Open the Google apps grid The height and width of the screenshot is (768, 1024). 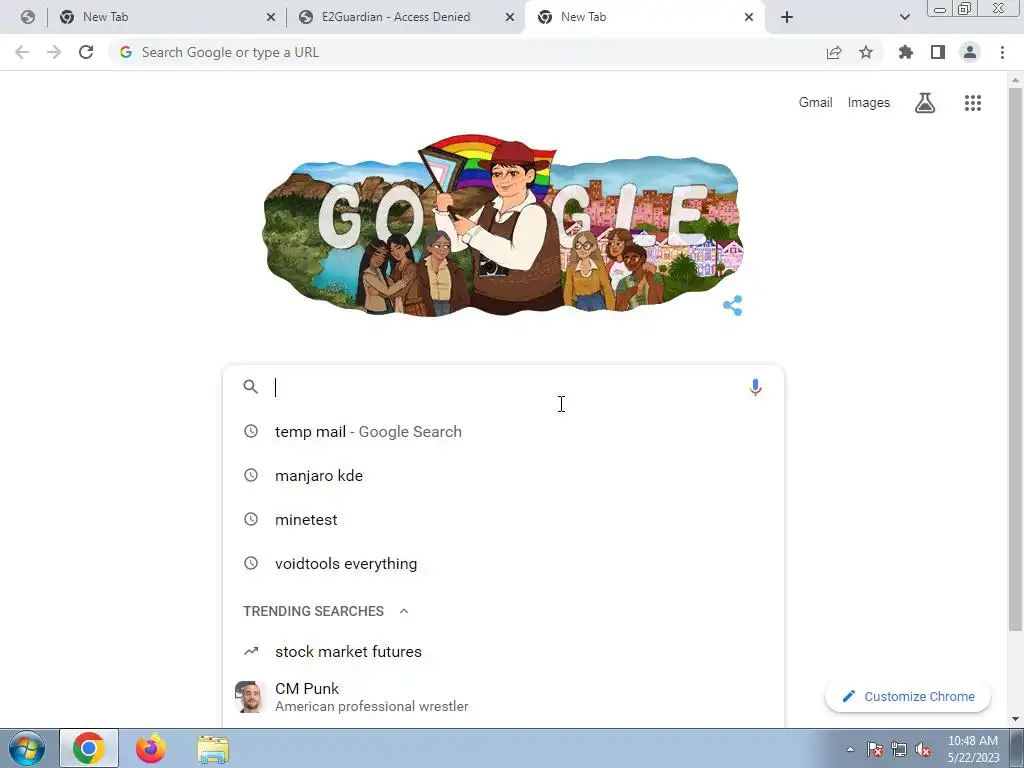click(x=972, y=103)
